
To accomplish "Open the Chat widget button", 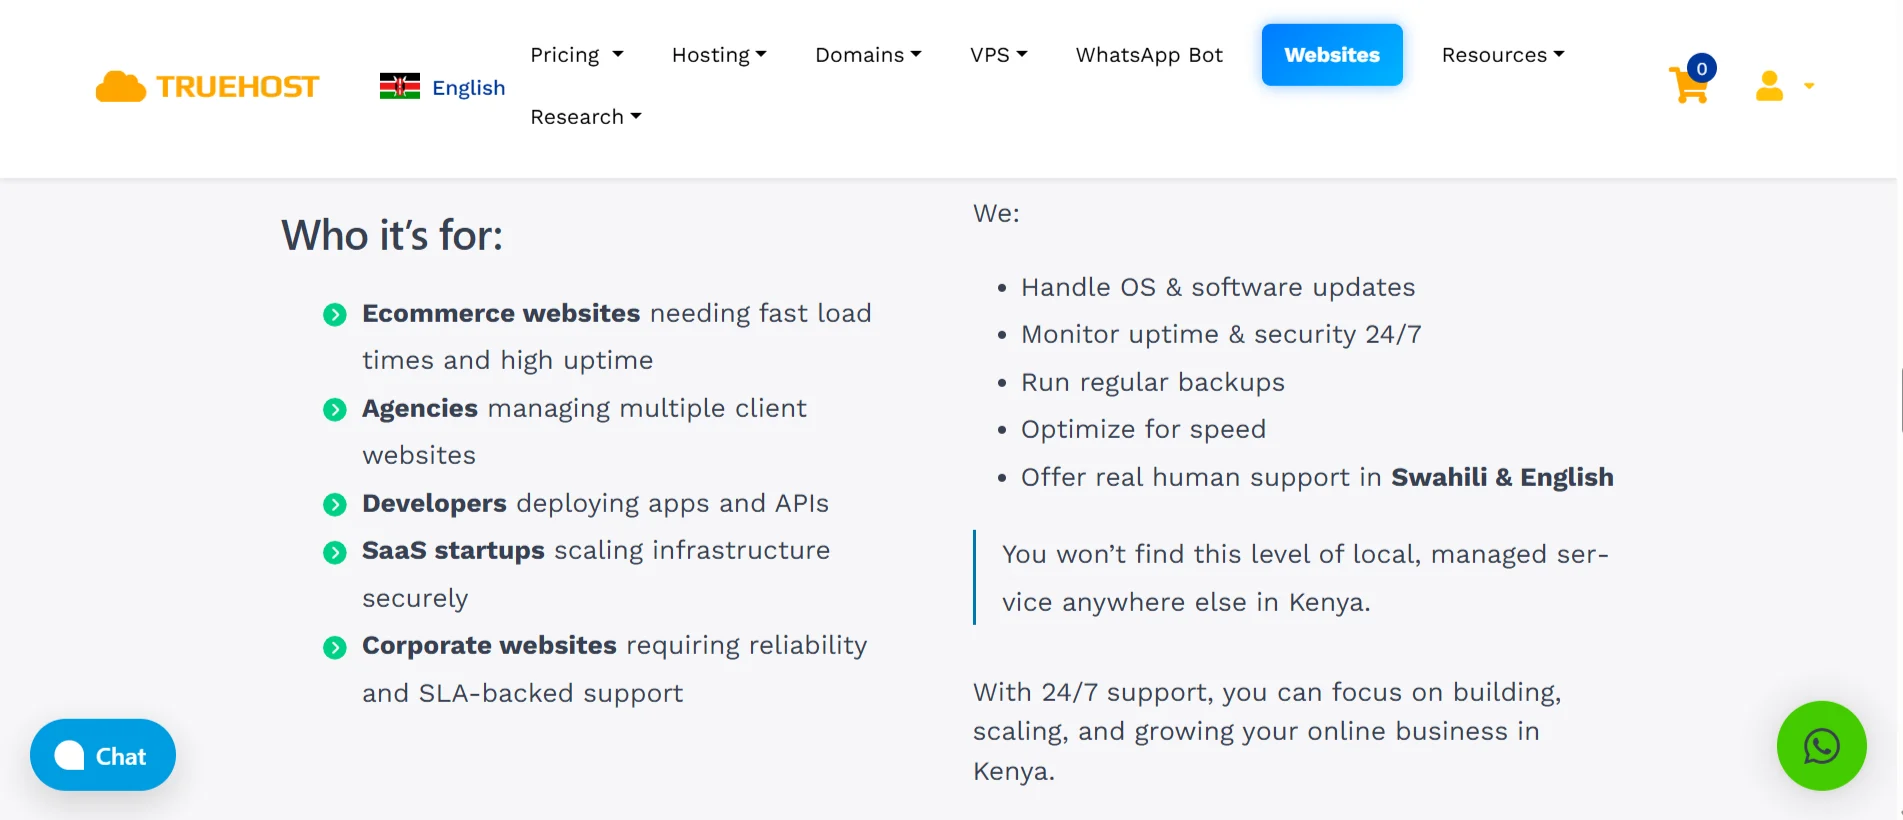I will pos(103,755).
